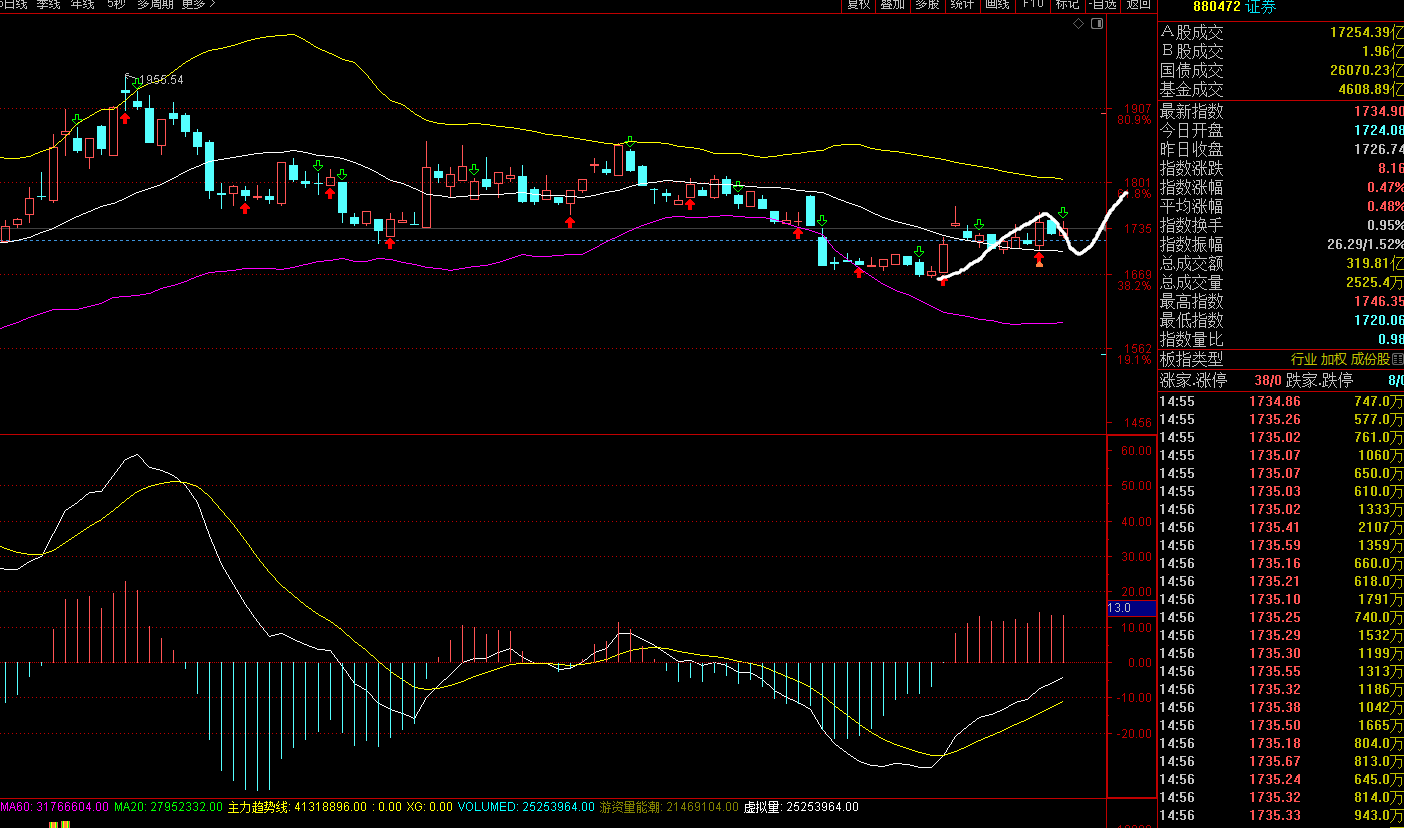Select the 5秒 interval
Screen dimensions: 1404x828
[x=116, y=4]
